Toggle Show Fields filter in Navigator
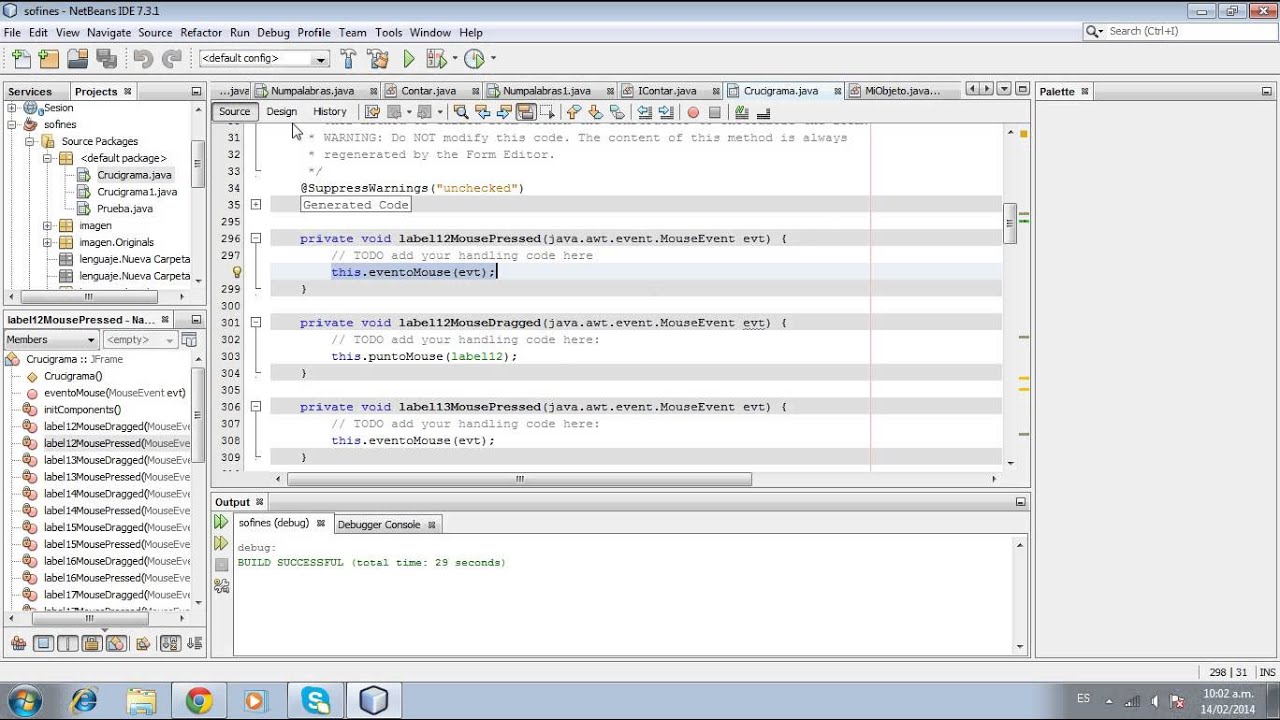This screenshot has width=1280, height=720. click(43, 643)
